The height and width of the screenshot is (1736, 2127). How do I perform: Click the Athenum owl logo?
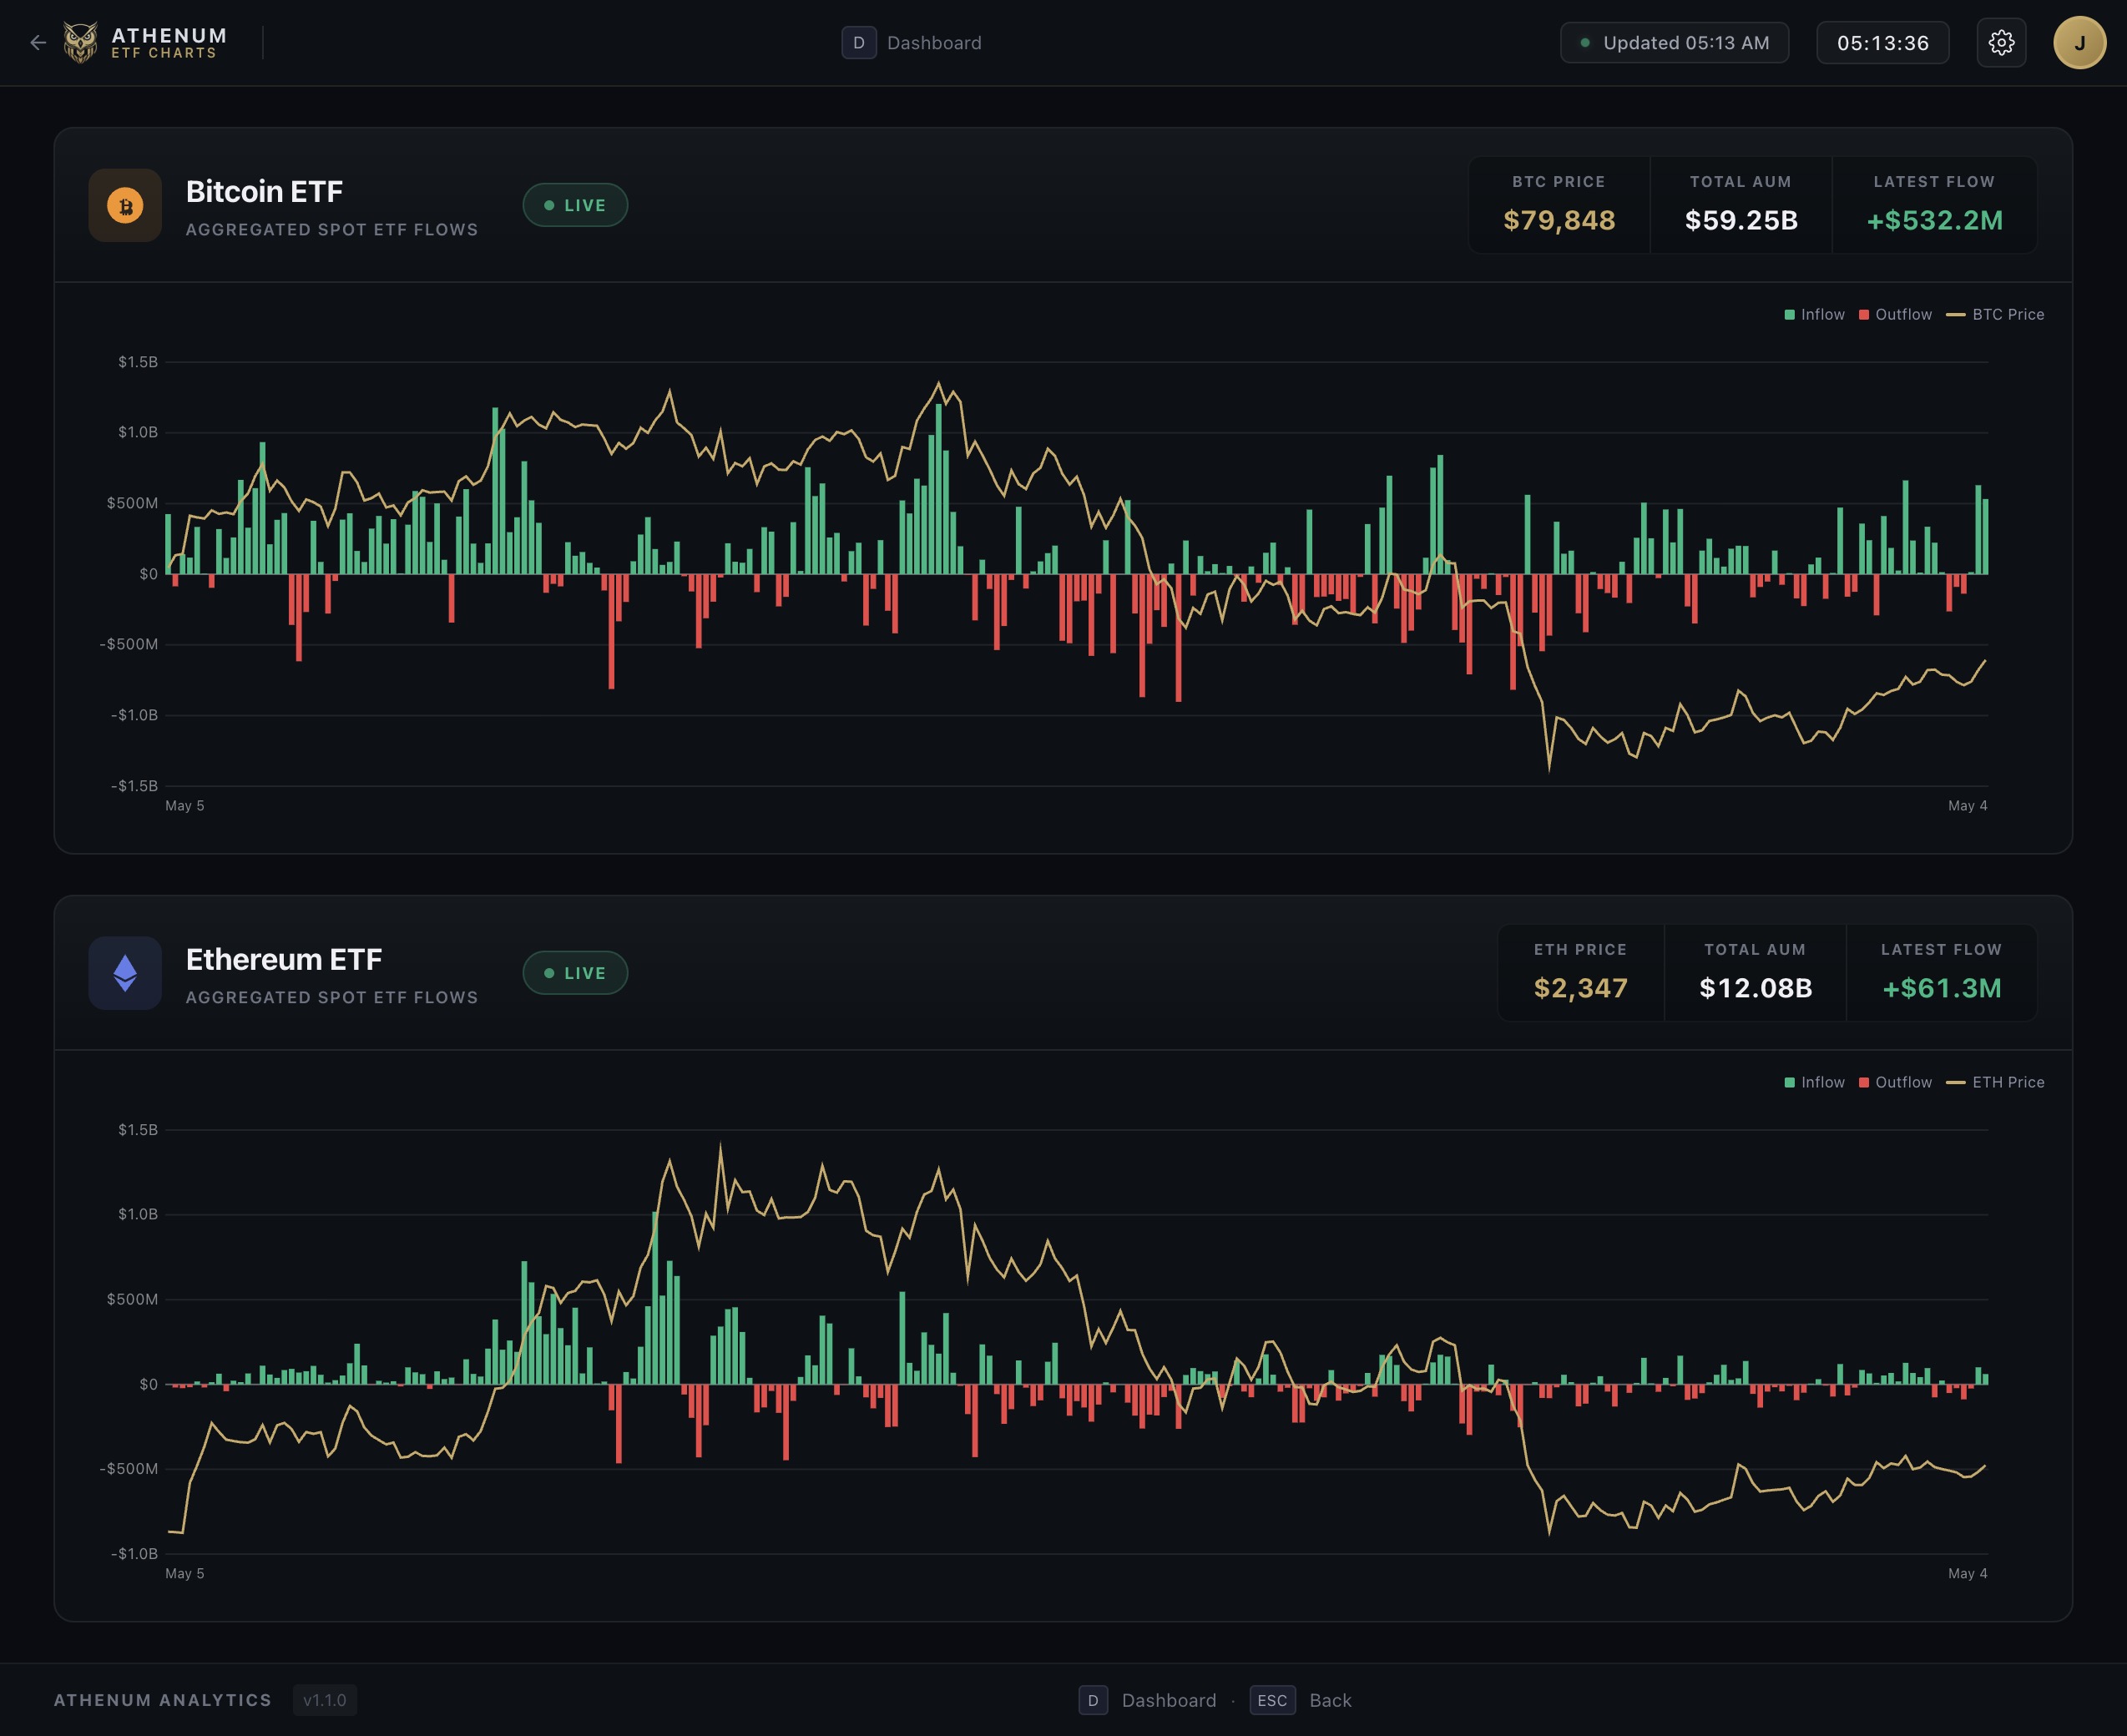(80, 43)
